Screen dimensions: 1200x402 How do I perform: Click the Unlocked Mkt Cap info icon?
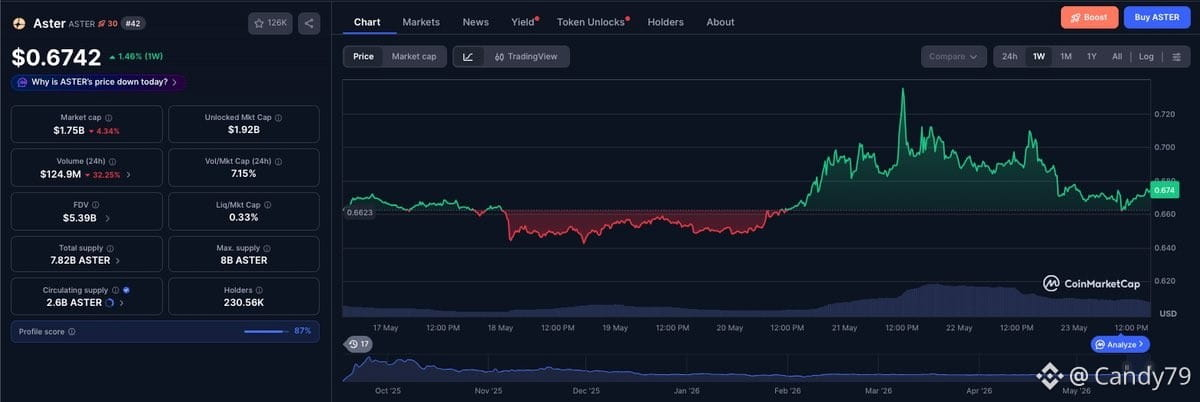pyautogui.click(x=277, y=117)
